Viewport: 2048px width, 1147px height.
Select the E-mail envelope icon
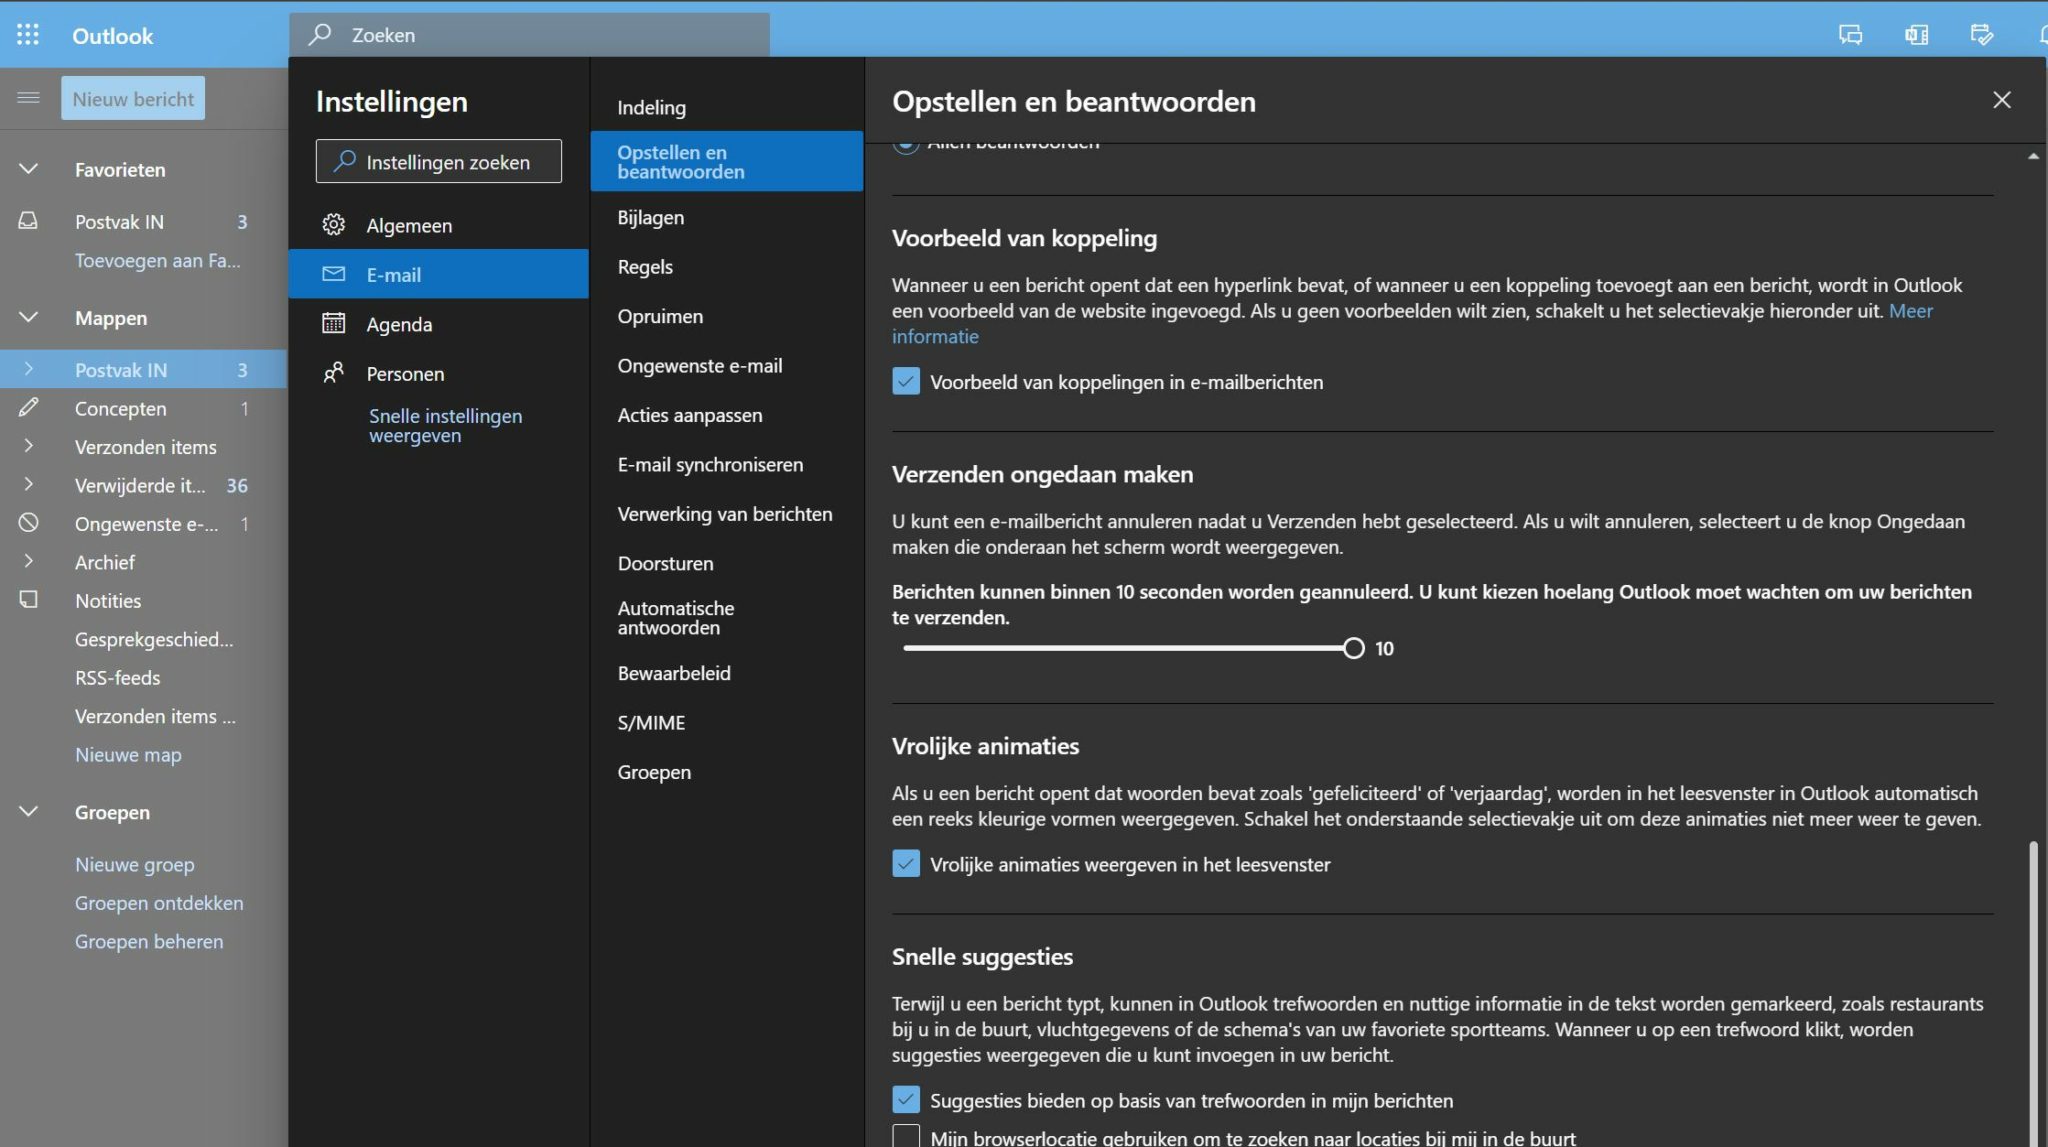point(335,273)
